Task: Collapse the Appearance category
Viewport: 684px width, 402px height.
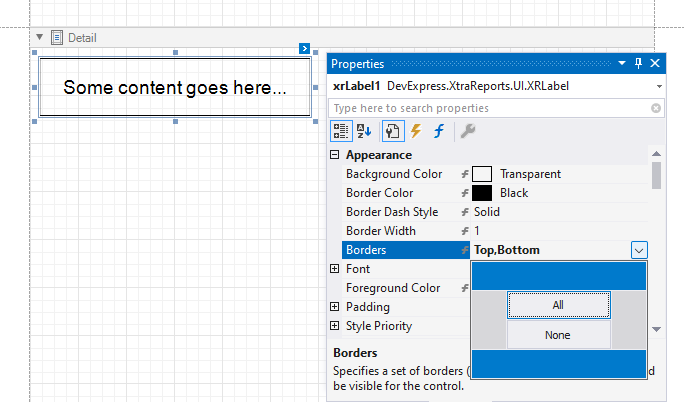Action: [335, 155]
